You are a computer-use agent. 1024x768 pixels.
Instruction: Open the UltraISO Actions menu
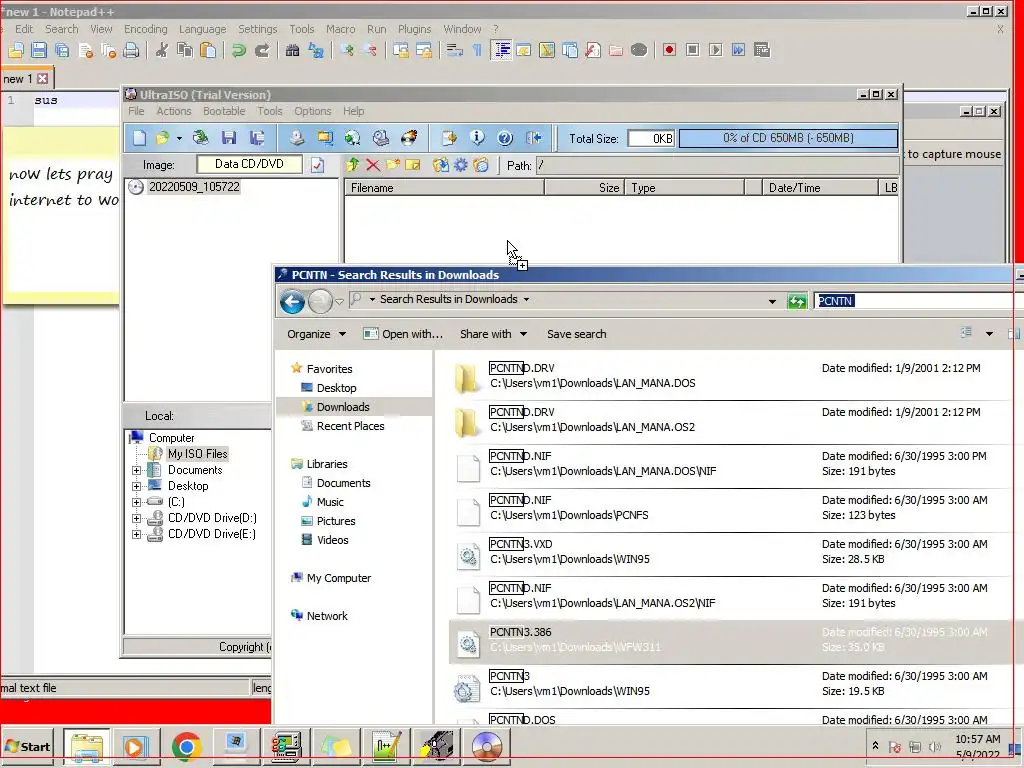pyautogui.click(x=174, y=111)
